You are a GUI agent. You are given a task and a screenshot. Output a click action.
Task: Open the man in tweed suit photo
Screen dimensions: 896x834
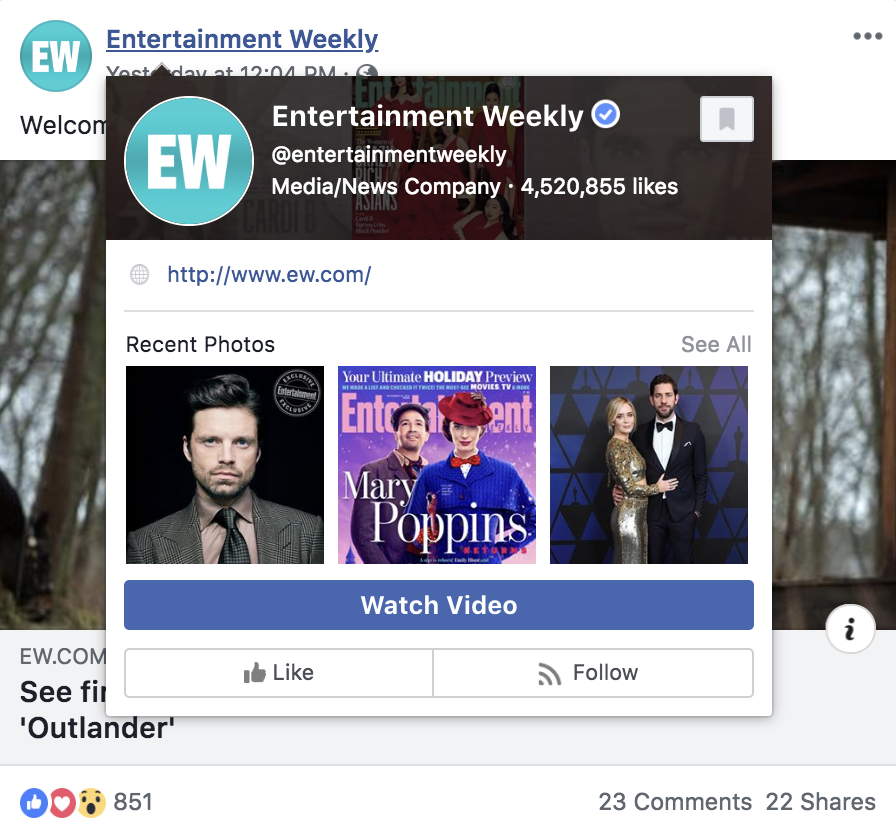(225, 465)
